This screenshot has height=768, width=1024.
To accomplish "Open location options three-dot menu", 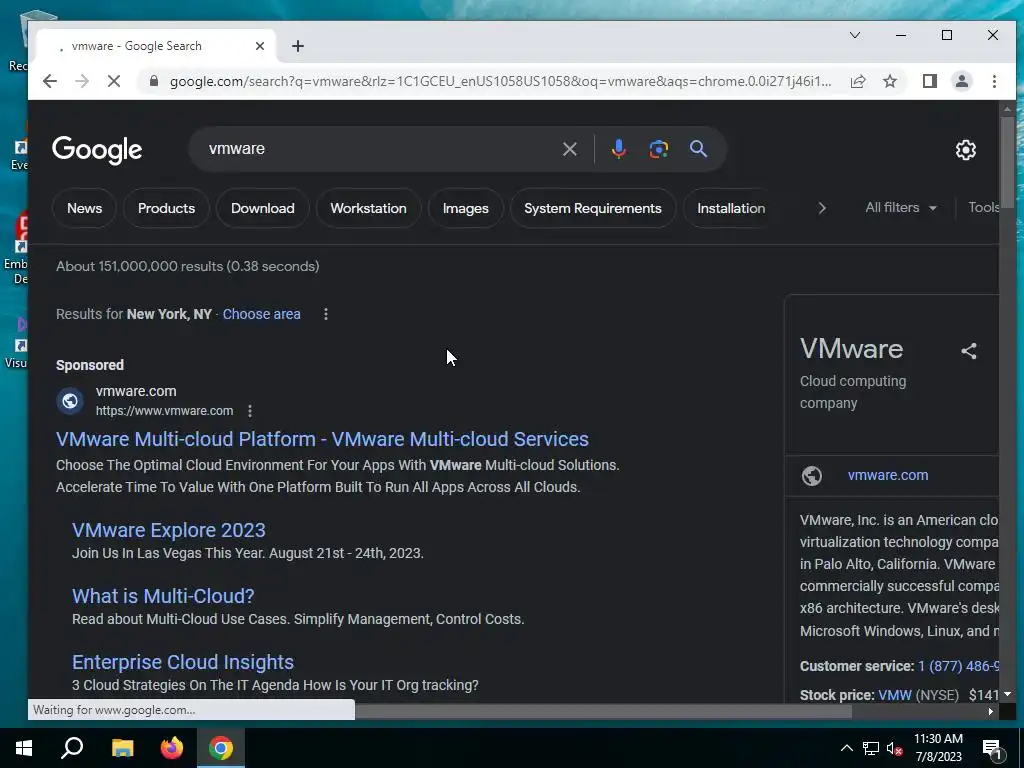I will (x=326, y=314).
